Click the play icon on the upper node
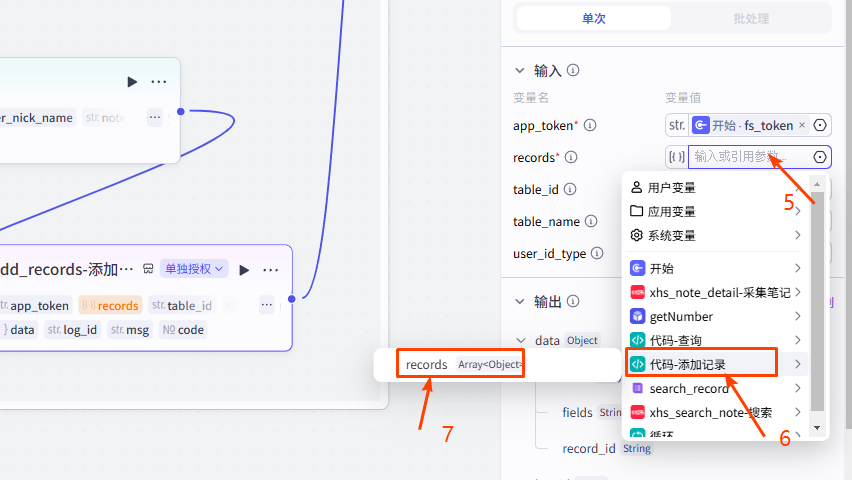This screenshot has height=480, width=852. [132, 82]
